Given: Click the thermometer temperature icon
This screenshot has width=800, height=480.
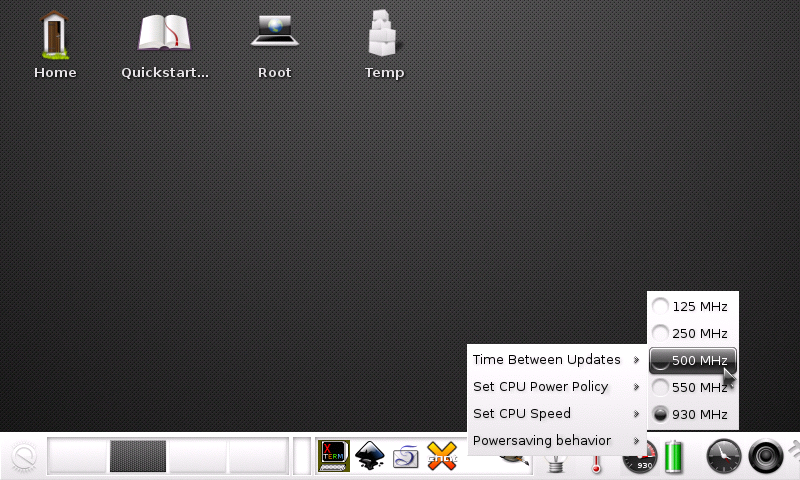Looking at the screenshot, I should (x=597, y=462).
